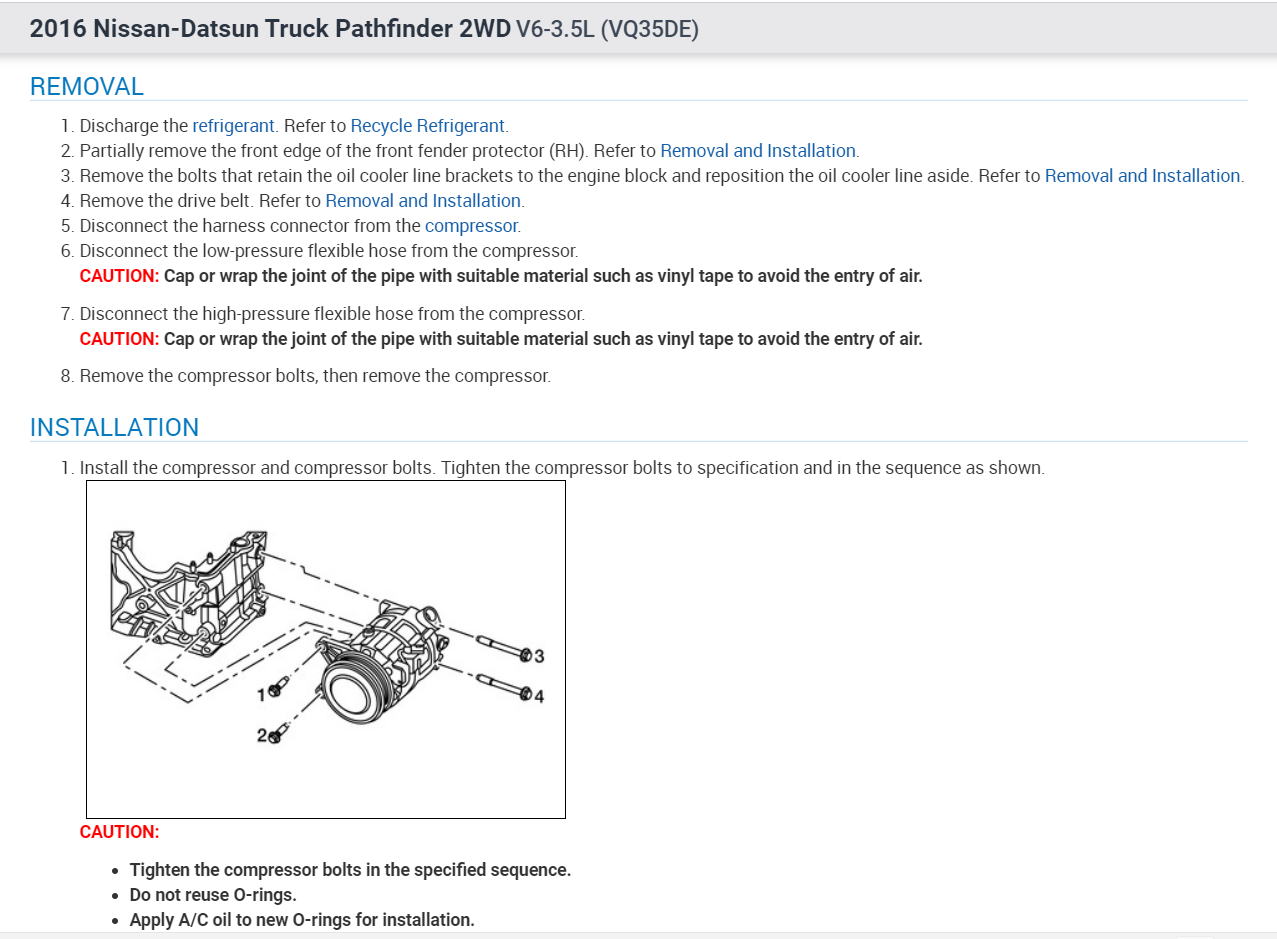Open Removal and Installation link for fender protector
The image size is (1277, 939).
click(x=758, y=151)
